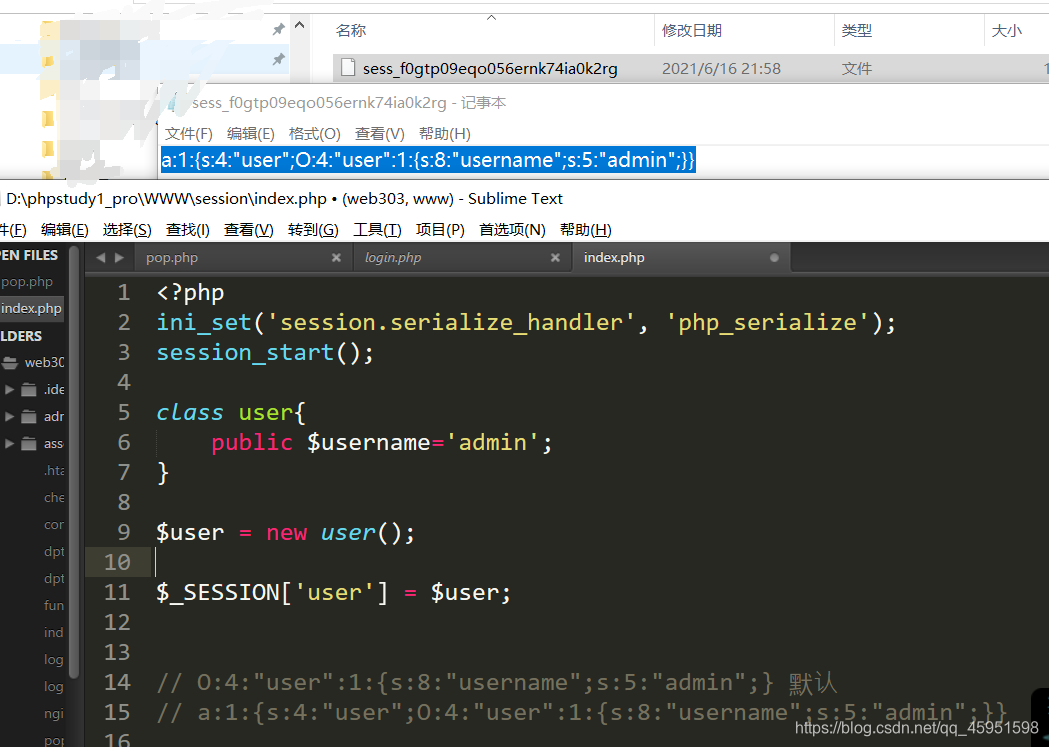The image size is (1049, 747).
Task: Collapse Explorer quick access chevron
Action: [300, 25]
